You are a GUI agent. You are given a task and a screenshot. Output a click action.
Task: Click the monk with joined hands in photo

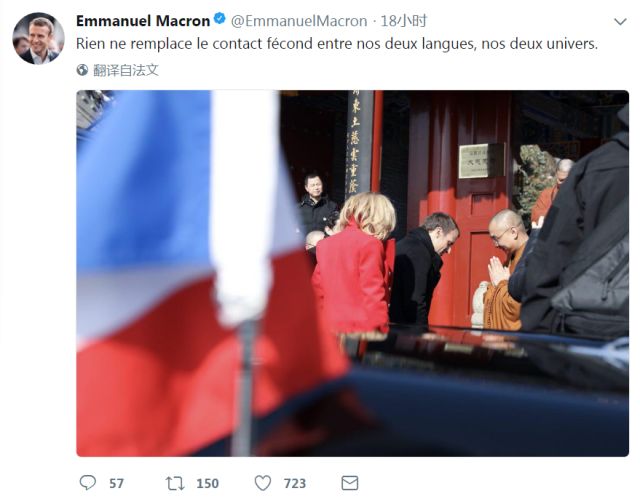505,270
